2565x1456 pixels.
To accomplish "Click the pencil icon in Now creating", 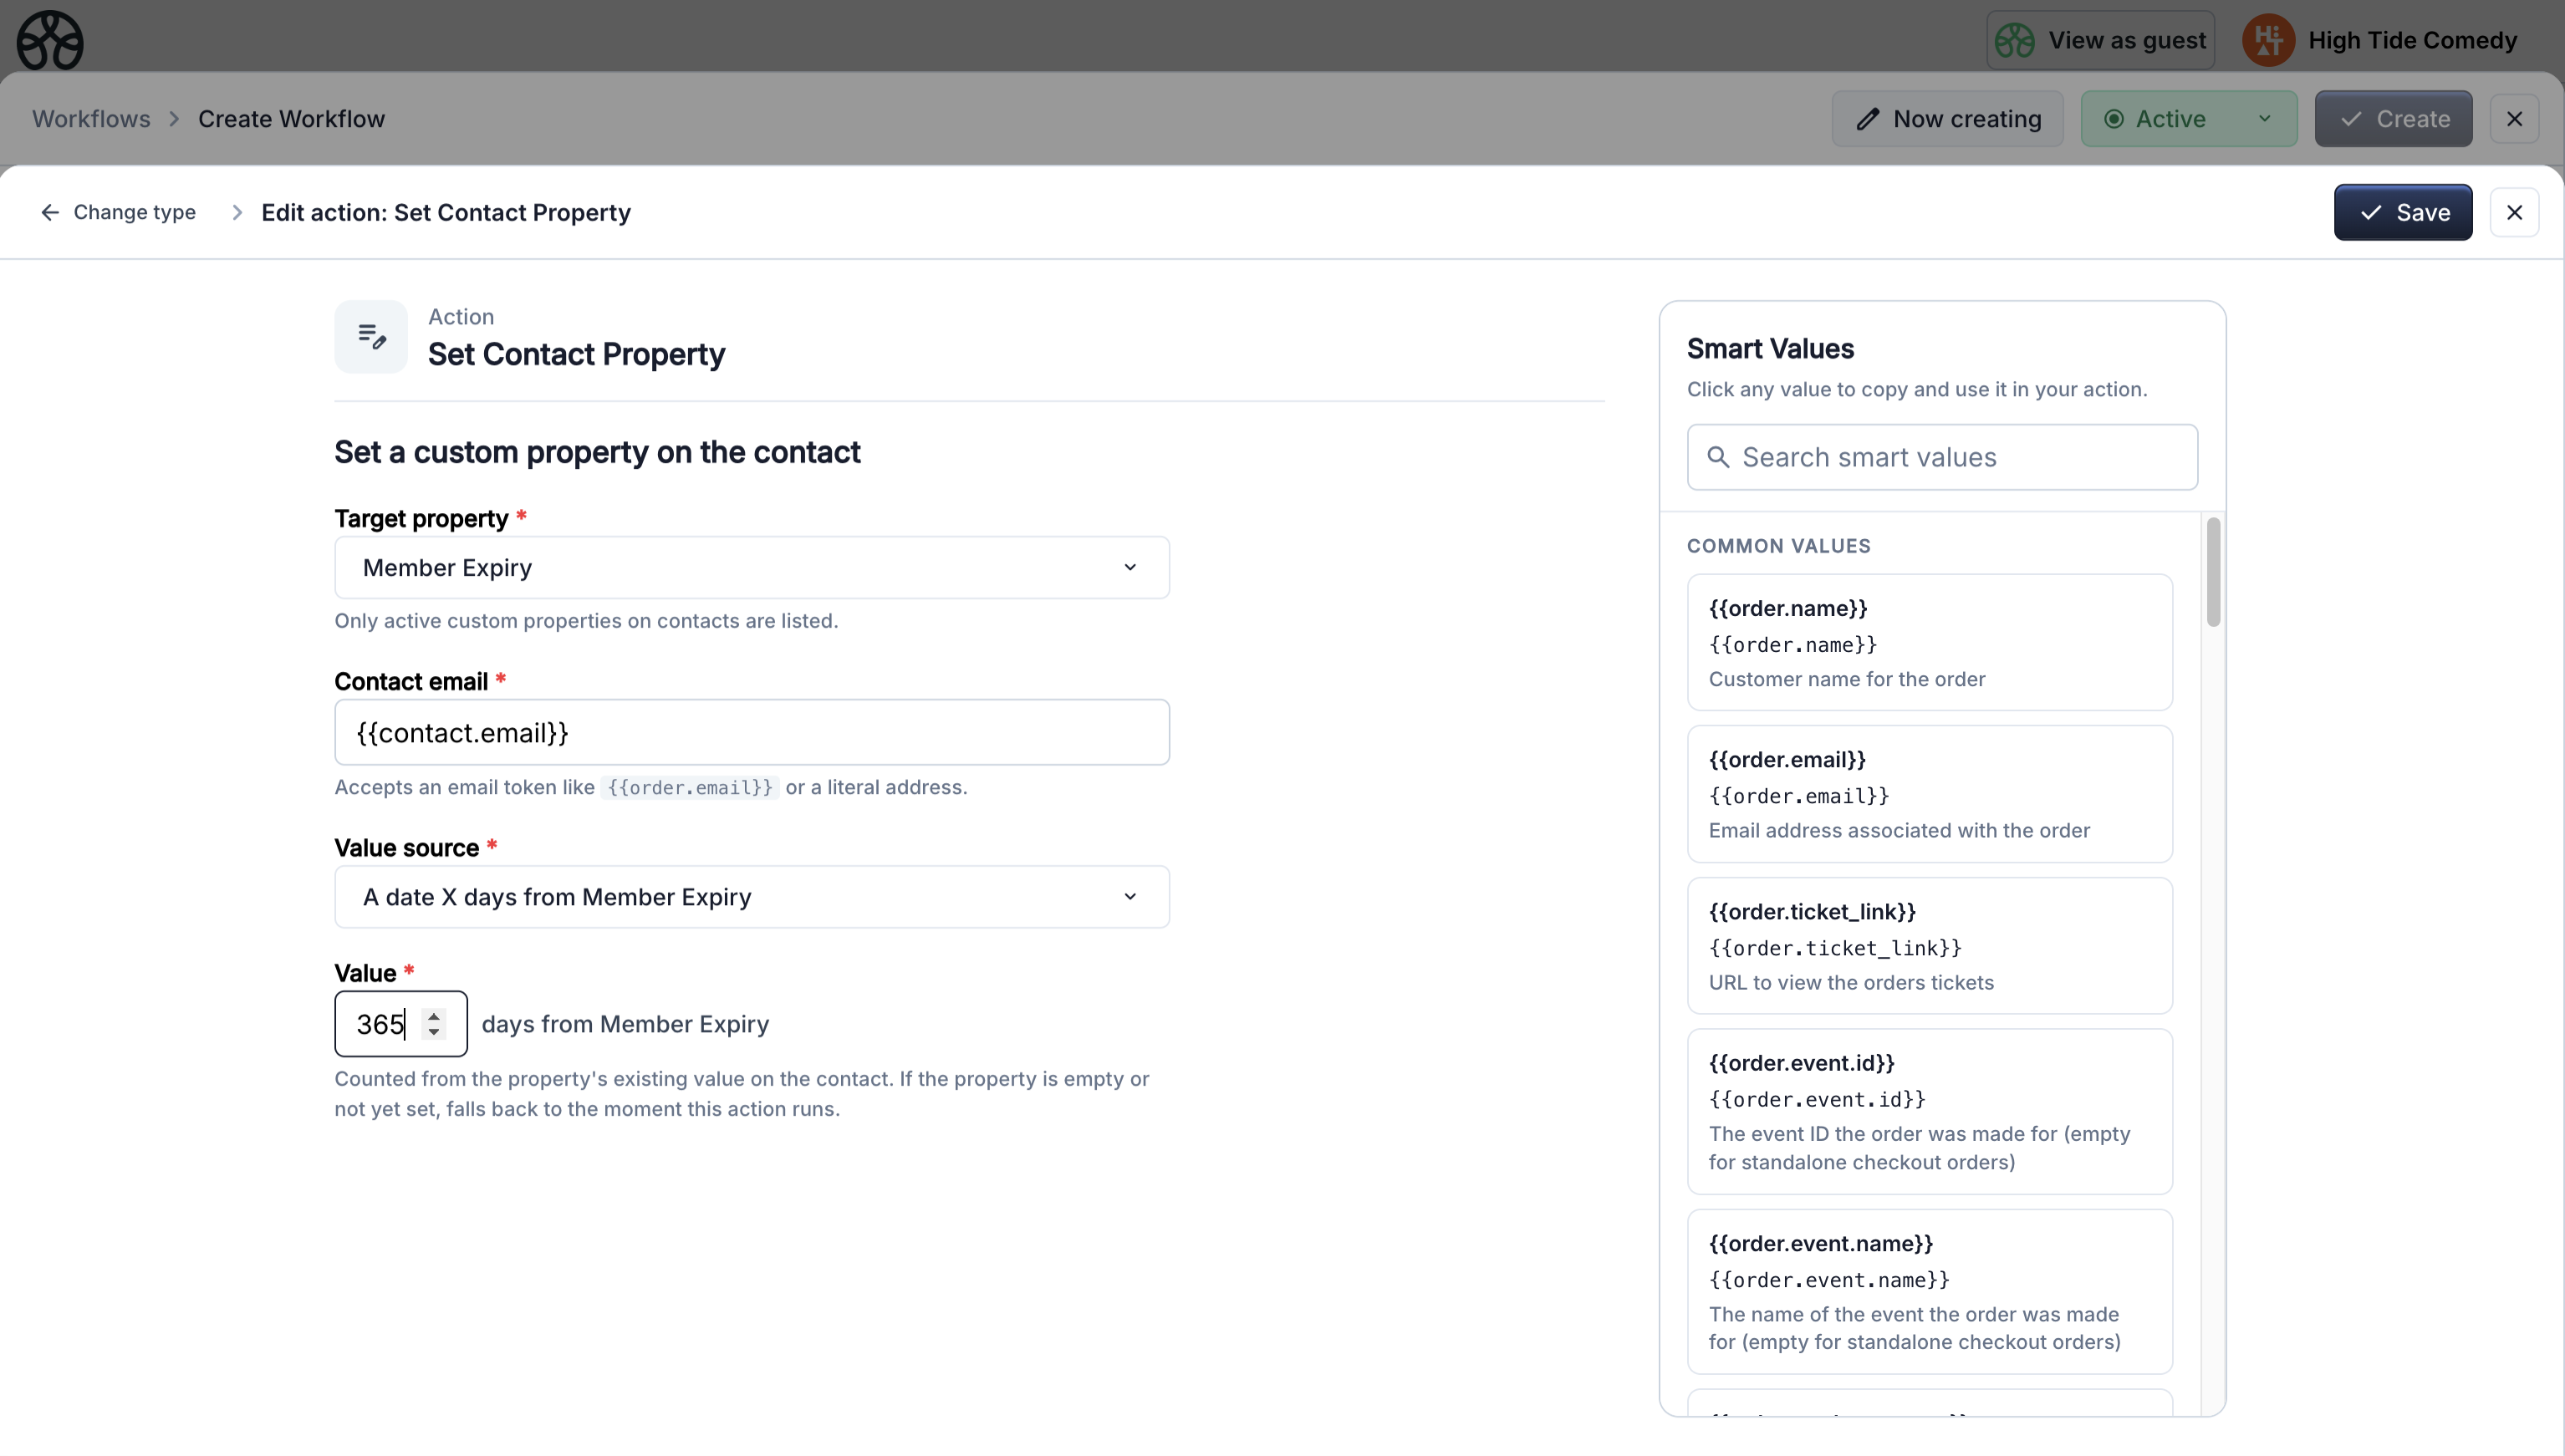I will tap(1867, 119).
